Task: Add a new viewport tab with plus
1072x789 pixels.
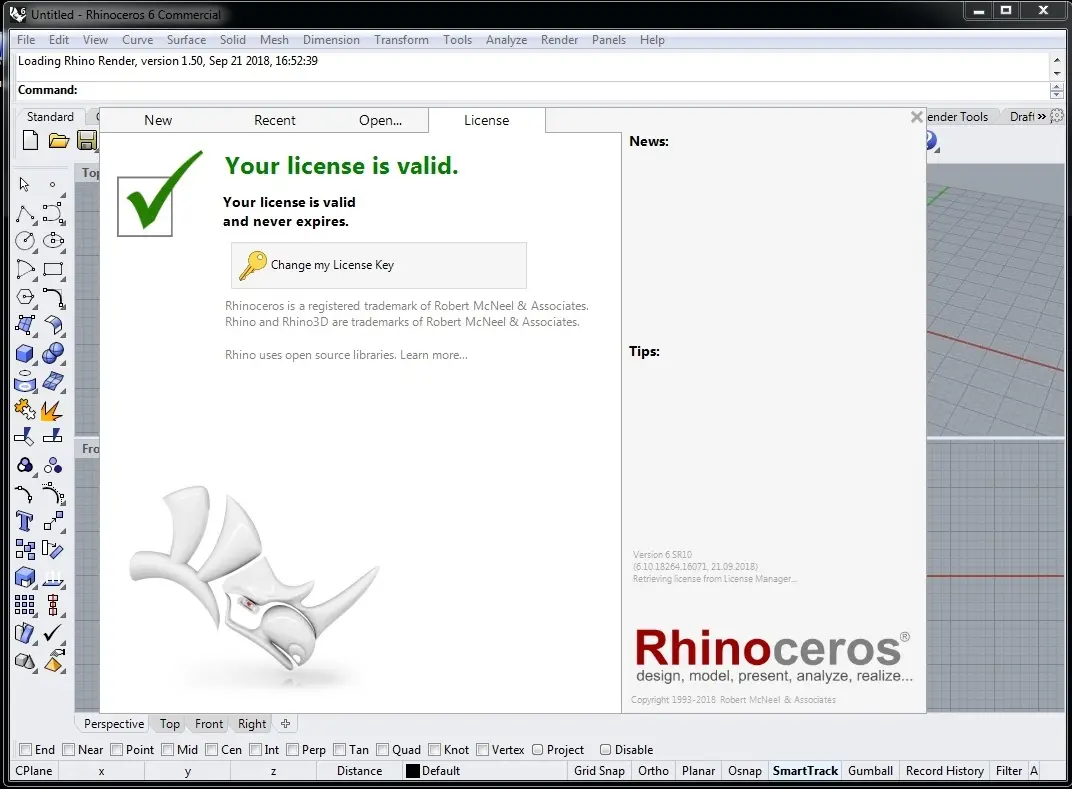Action: click(x=286, y=723)
